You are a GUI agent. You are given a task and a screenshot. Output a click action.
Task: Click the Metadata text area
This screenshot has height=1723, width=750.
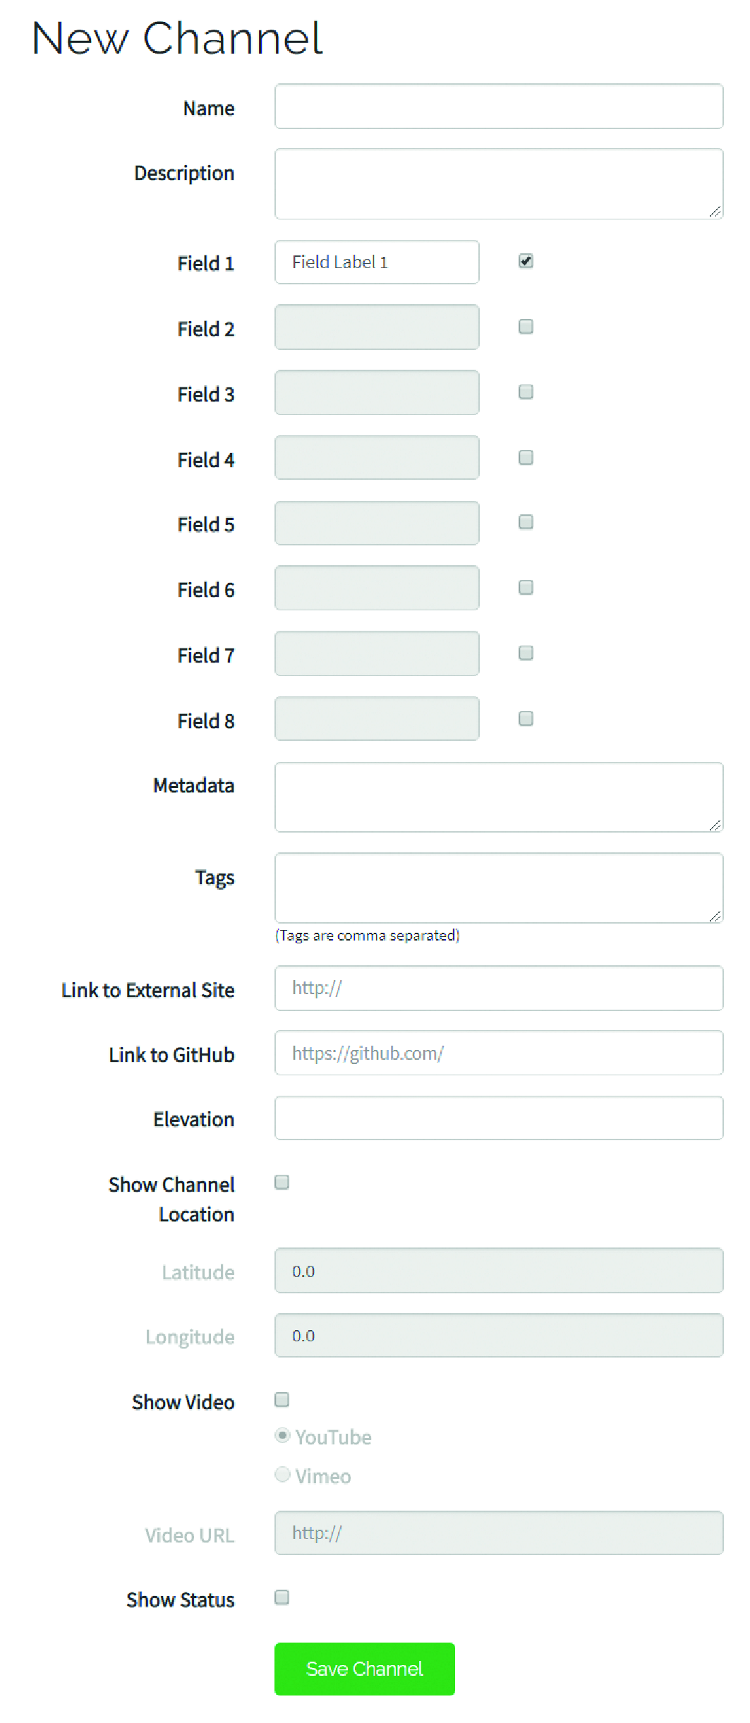(x=498, y=797)
